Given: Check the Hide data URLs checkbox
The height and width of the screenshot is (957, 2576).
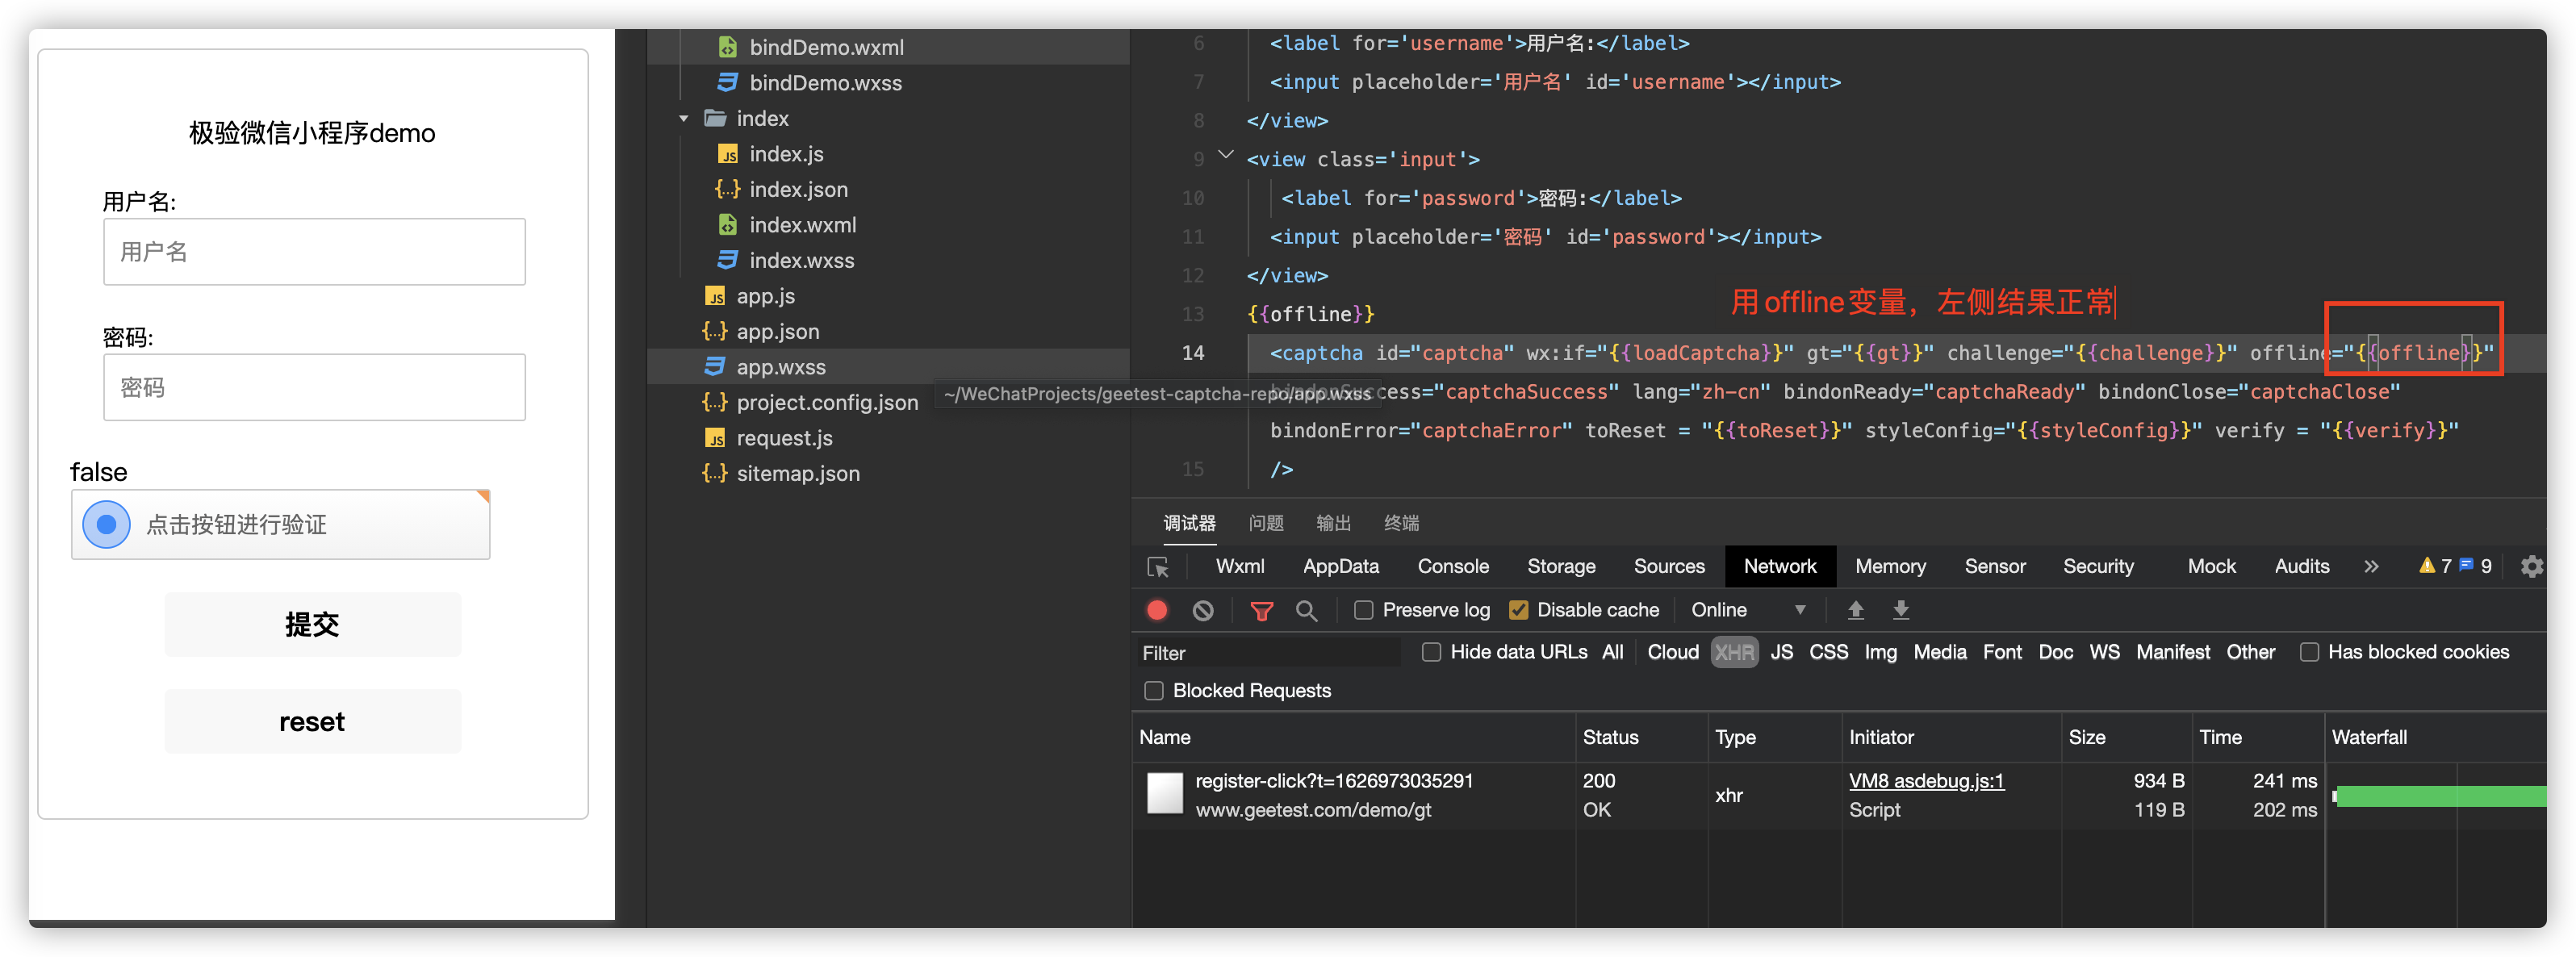Looking at the screenshot, I should pyautogui.click(x=1431, y=652).
